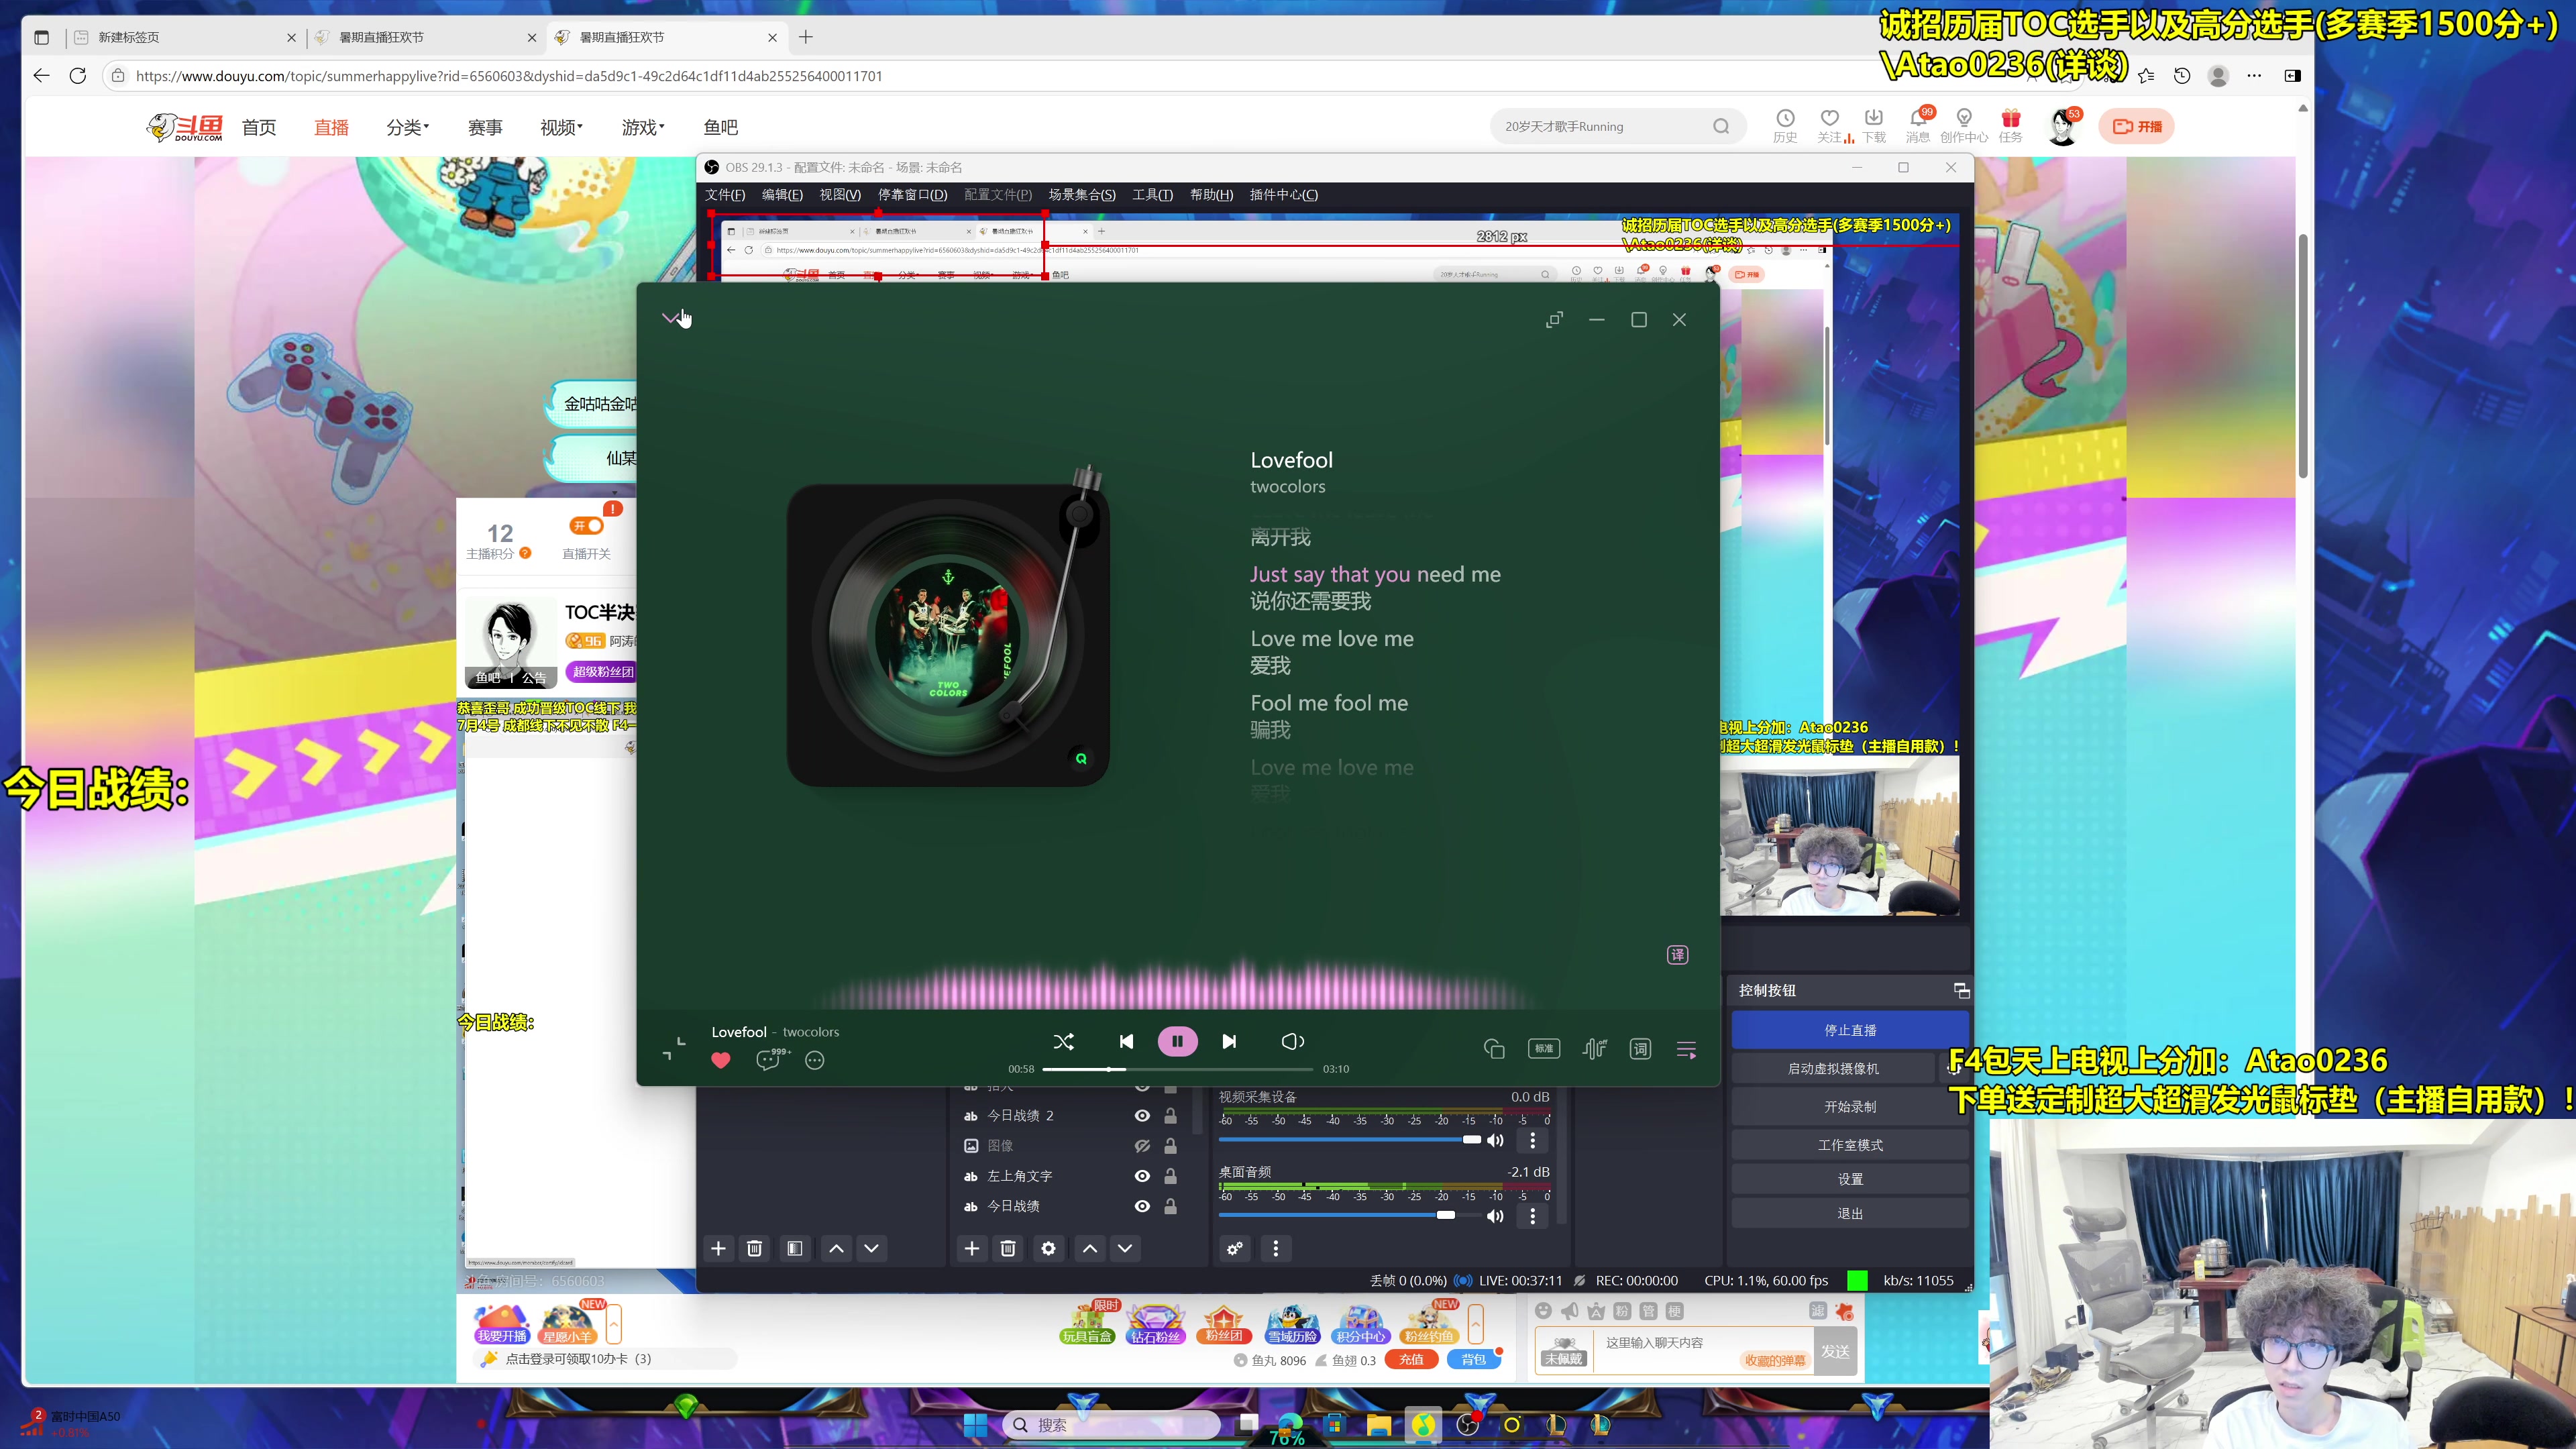Click the volume speaker icon in music player
This screenshot has height=1449, width=2576.
point(1292,1041)
